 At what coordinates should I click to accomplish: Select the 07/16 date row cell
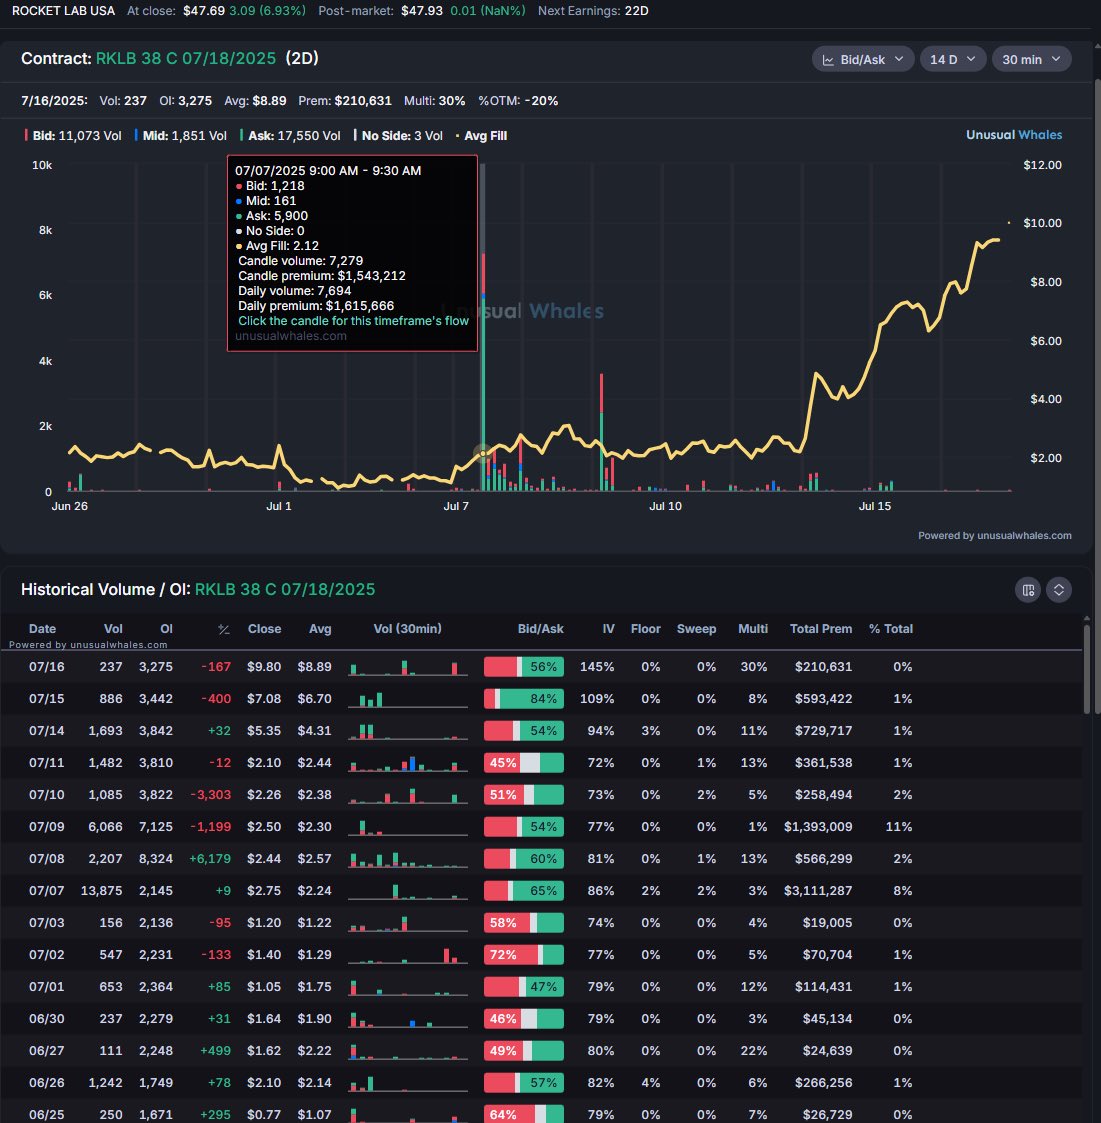click(47, 667)
